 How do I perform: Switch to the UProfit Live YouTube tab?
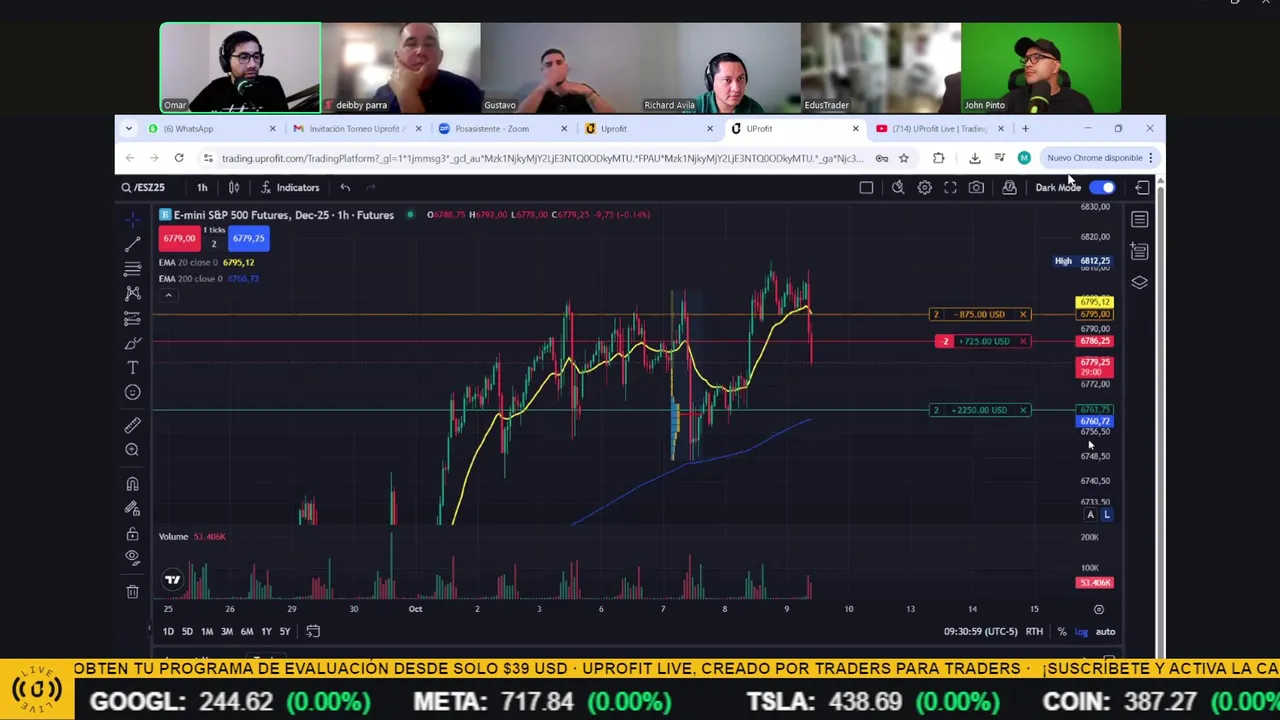tap(939, 128)
